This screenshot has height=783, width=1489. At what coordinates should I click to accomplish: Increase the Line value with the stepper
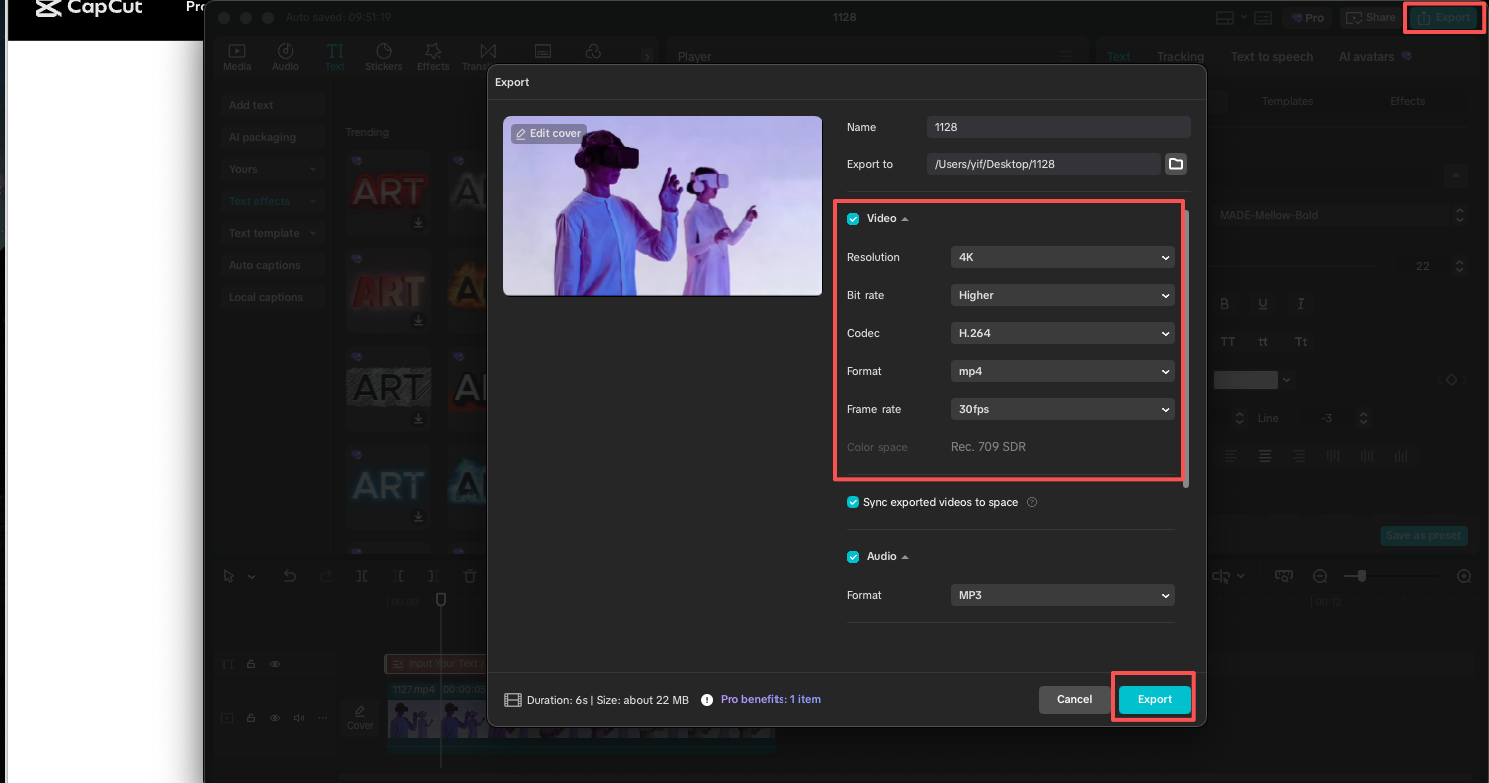click(1363, 412)
